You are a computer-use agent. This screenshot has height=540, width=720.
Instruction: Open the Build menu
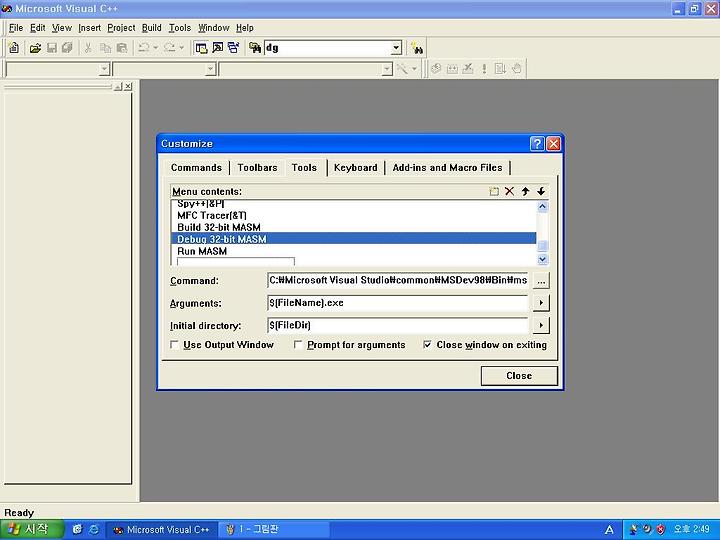[x=152, y=28]
